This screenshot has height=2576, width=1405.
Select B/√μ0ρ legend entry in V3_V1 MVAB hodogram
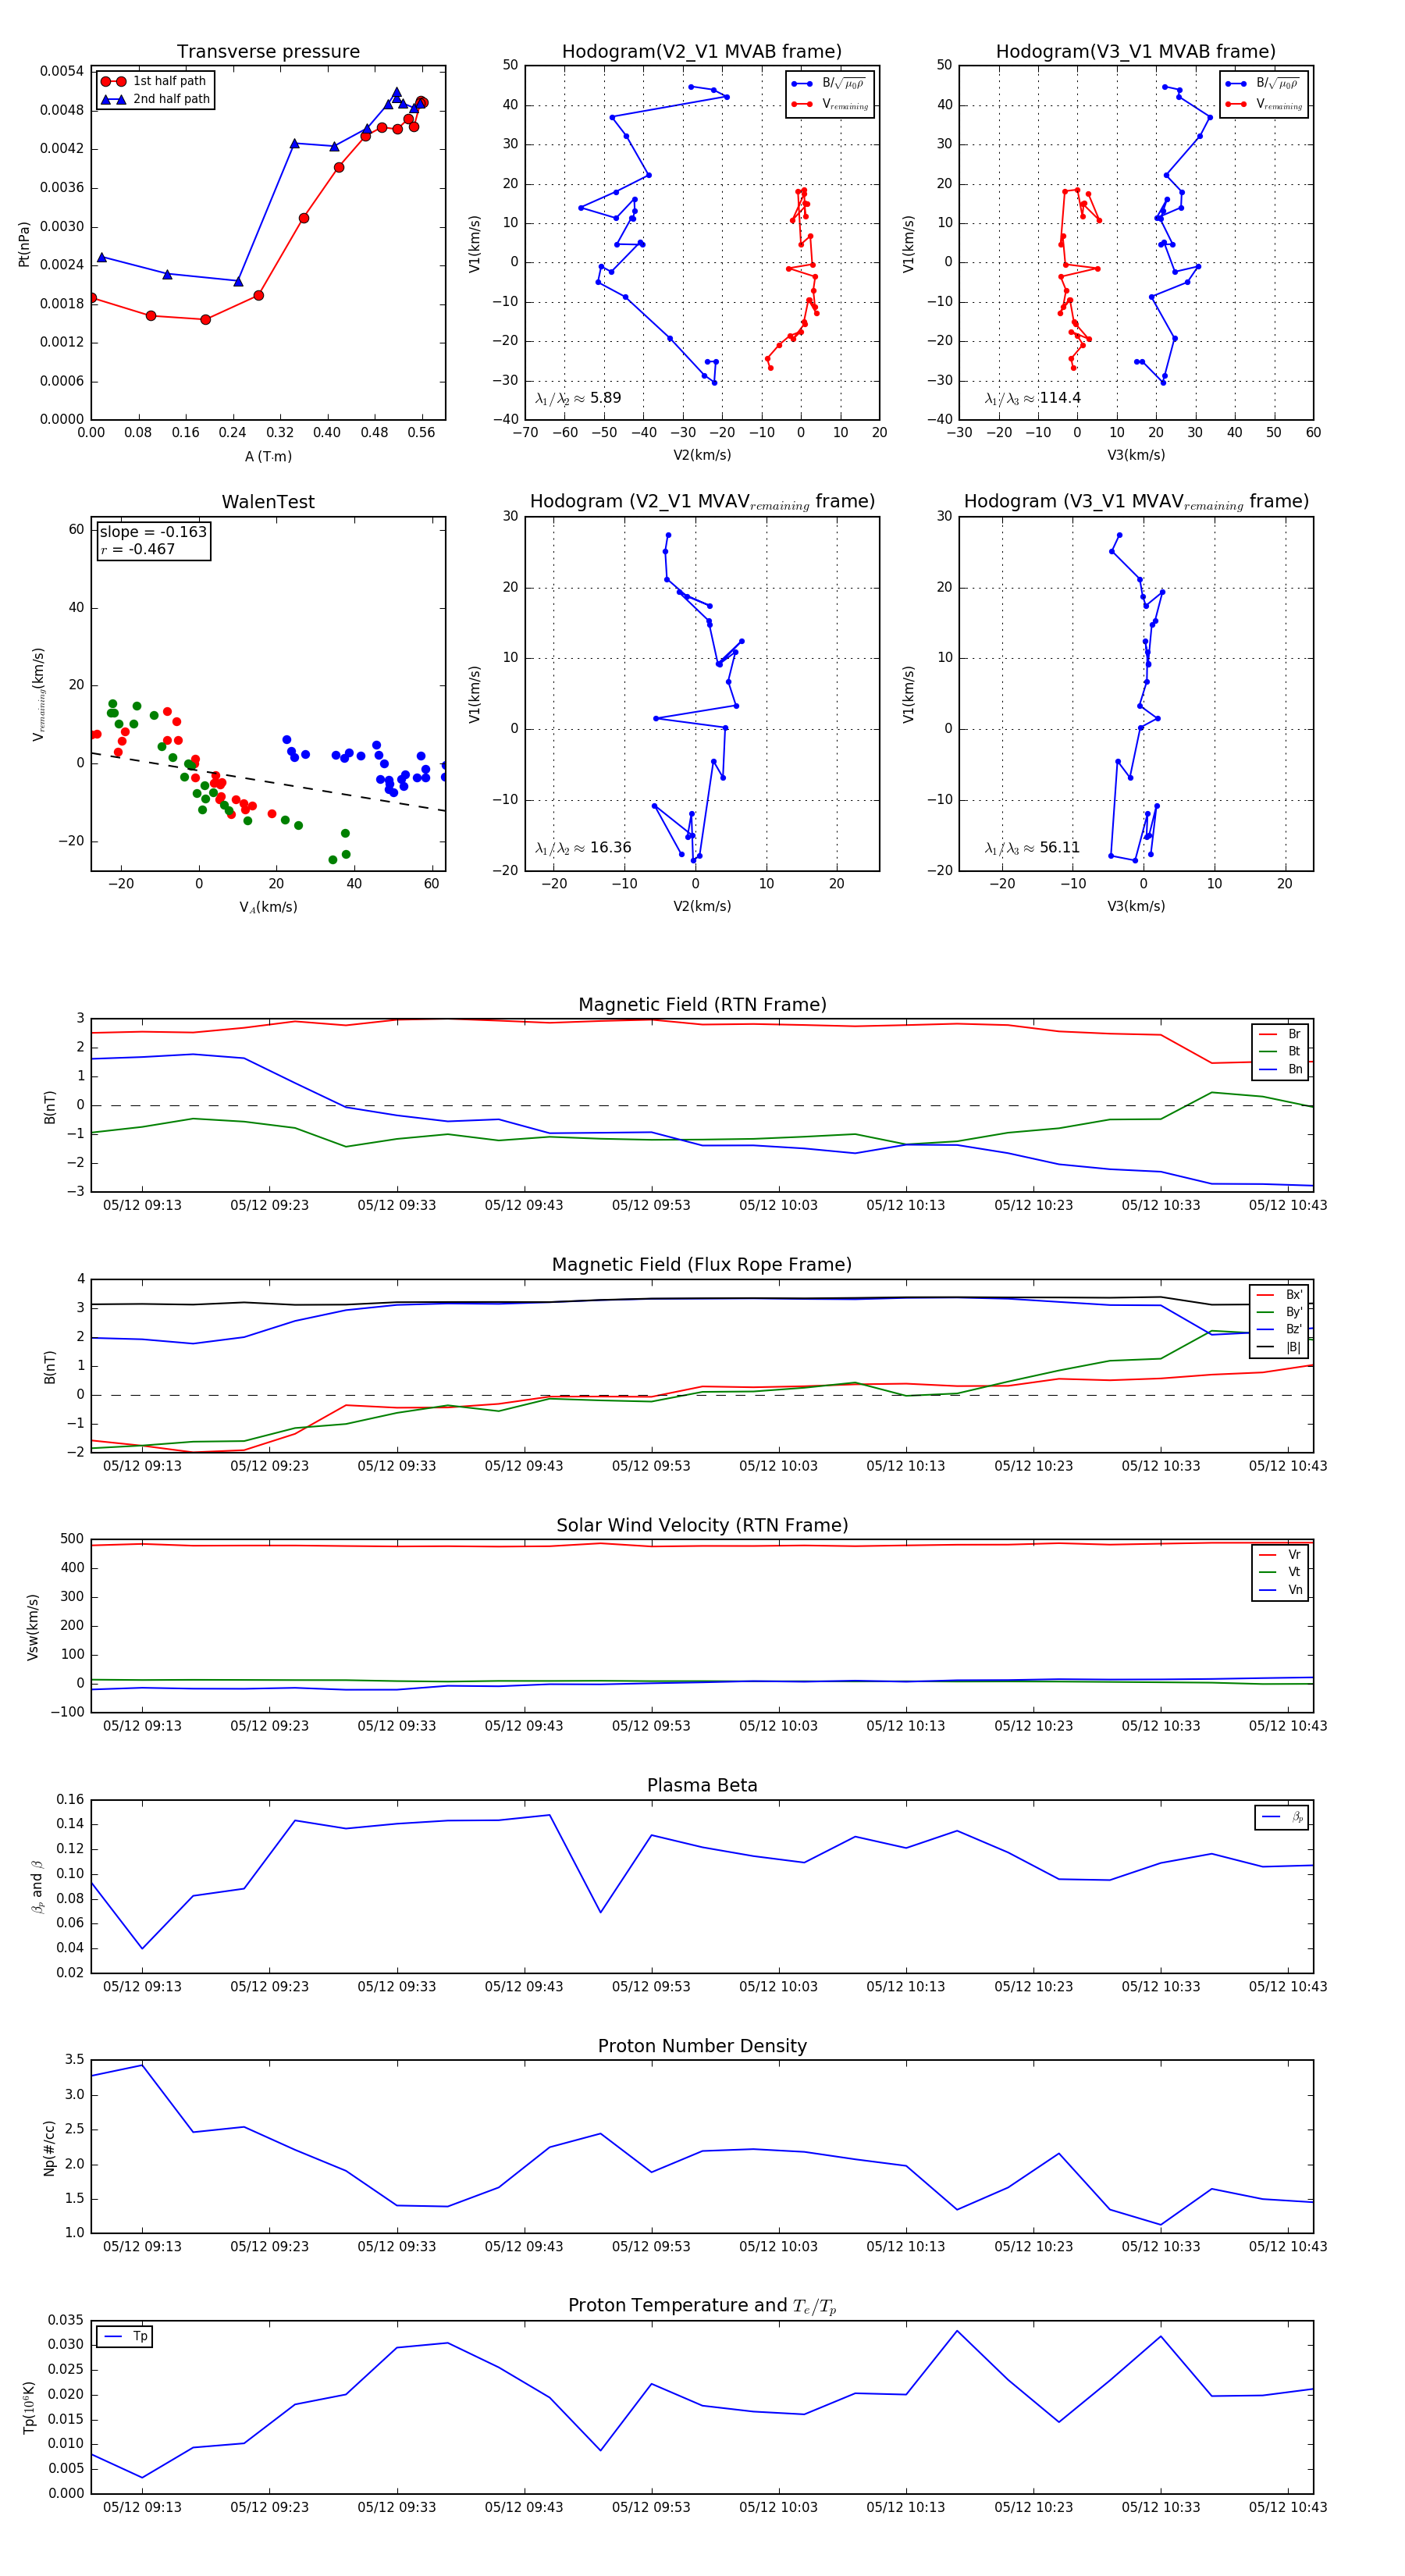[1263, 84]
